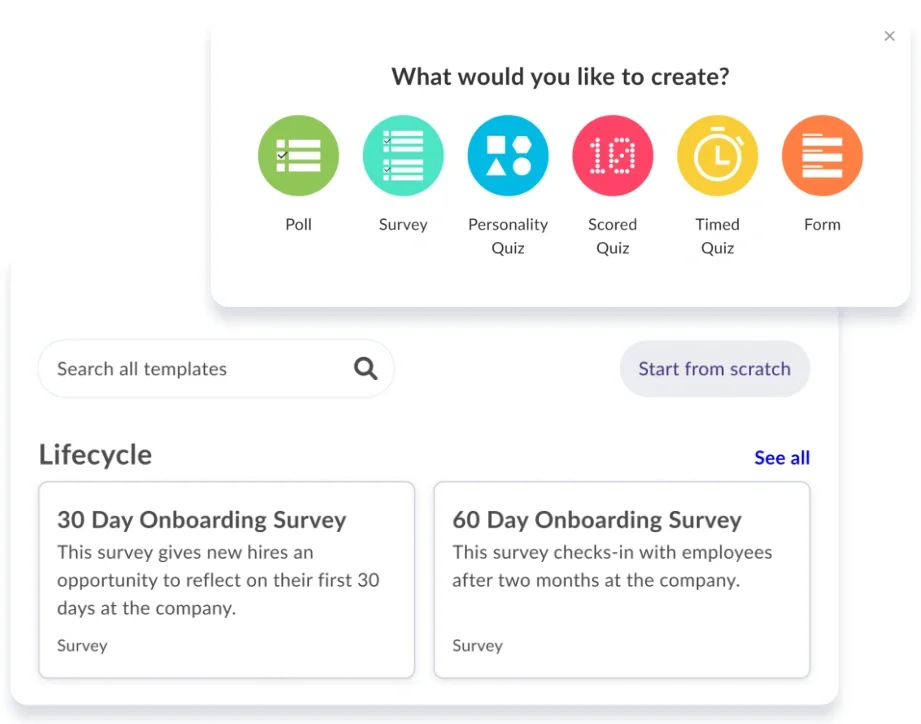
Task: Focus the Search all templates field
Action: [216, 369]
